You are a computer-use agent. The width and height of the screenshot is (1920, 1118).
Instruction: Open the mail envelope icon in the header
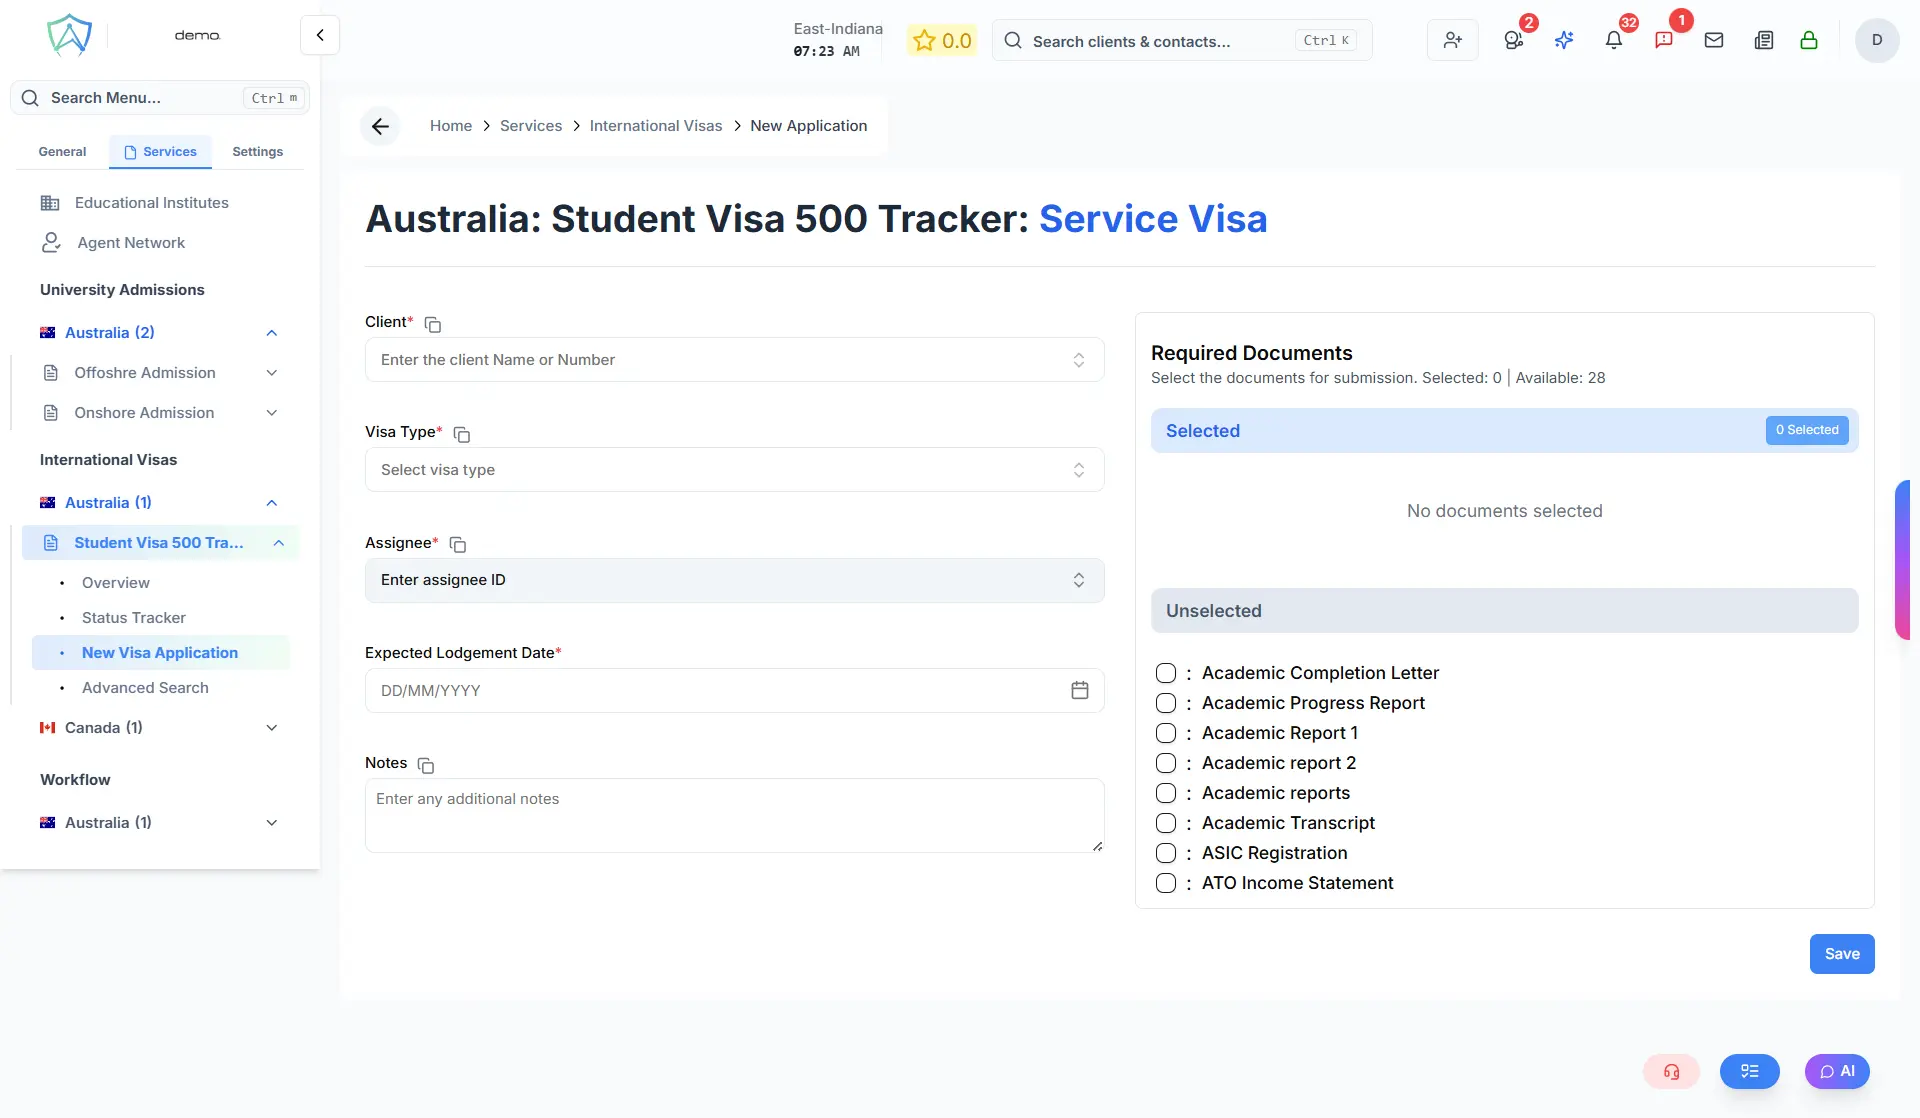[1714, 40]
